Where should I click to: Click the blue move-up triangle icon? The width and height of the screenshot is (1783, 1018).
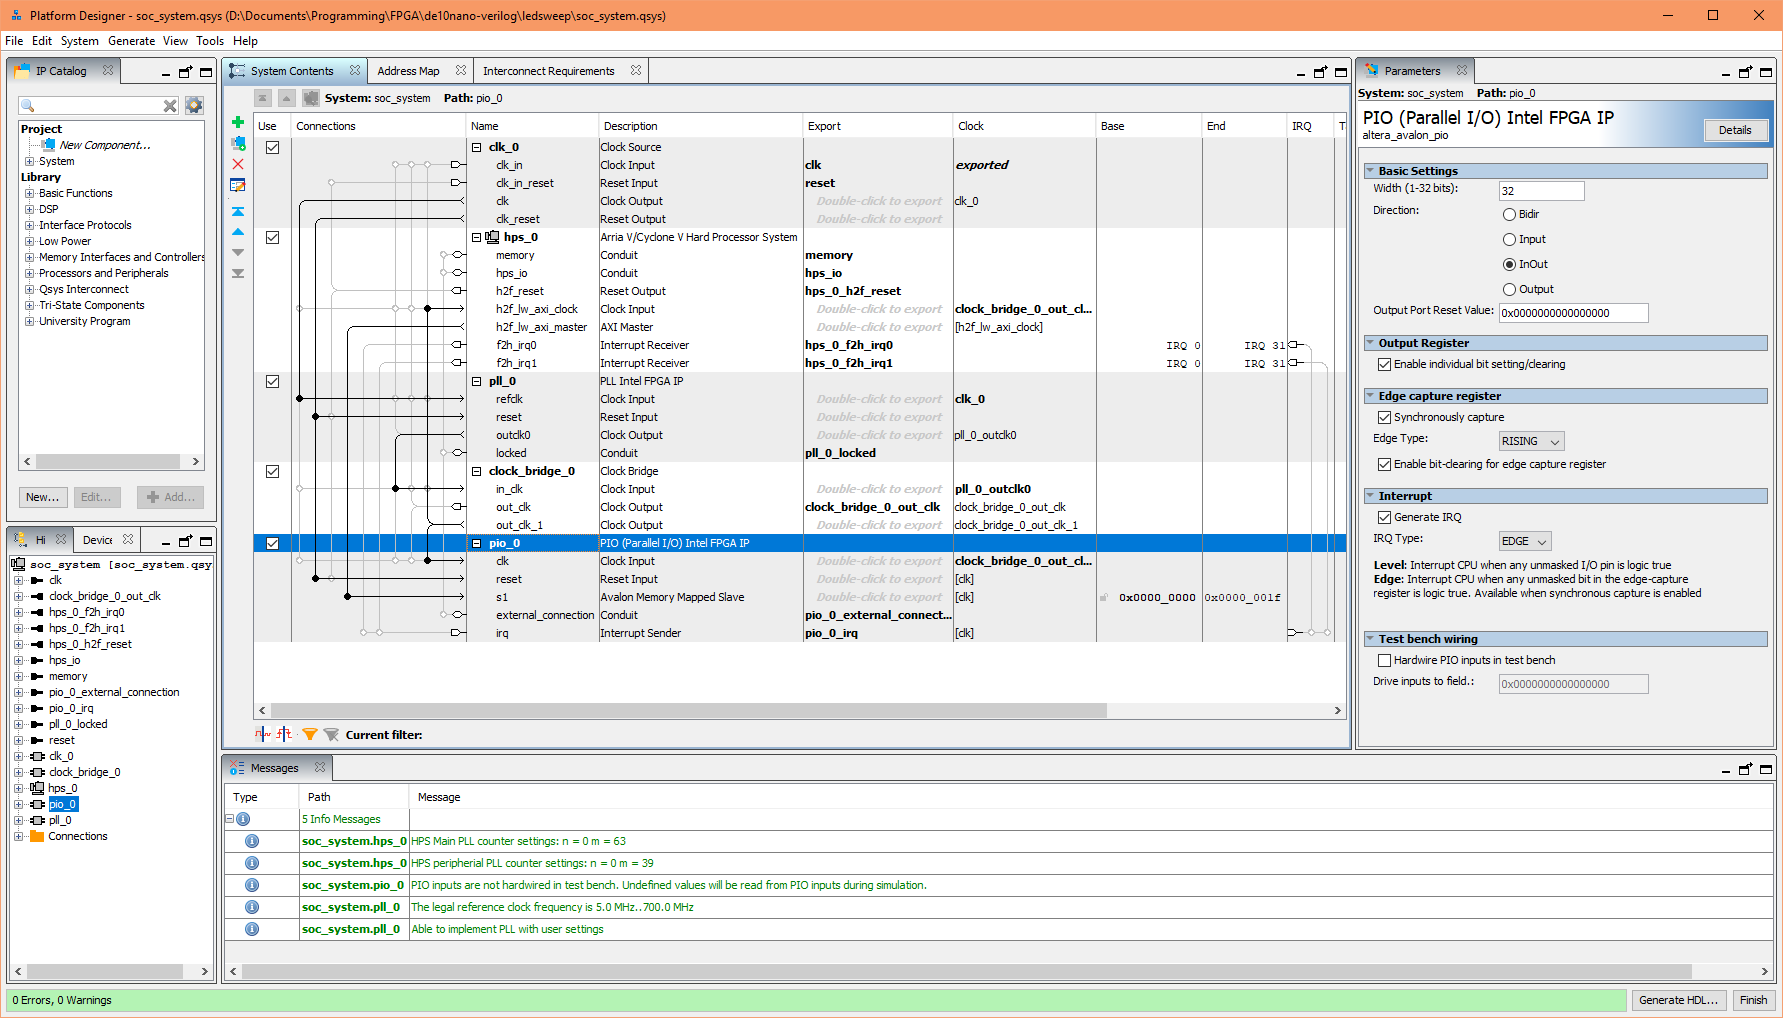click(238, 231)
